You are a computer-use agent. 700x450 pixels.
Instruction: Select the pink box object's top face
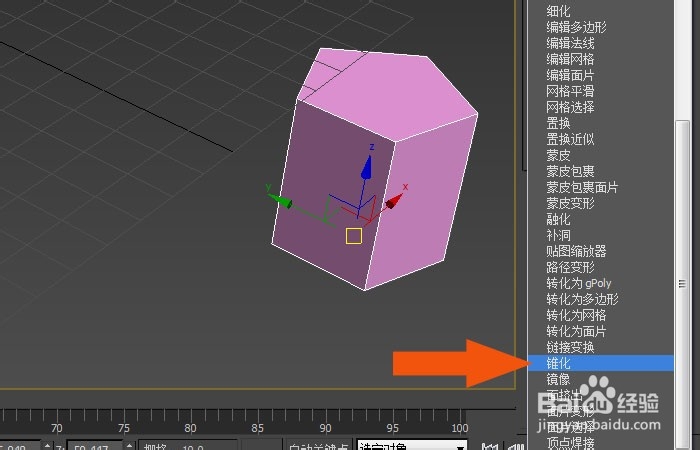point(389,92)
